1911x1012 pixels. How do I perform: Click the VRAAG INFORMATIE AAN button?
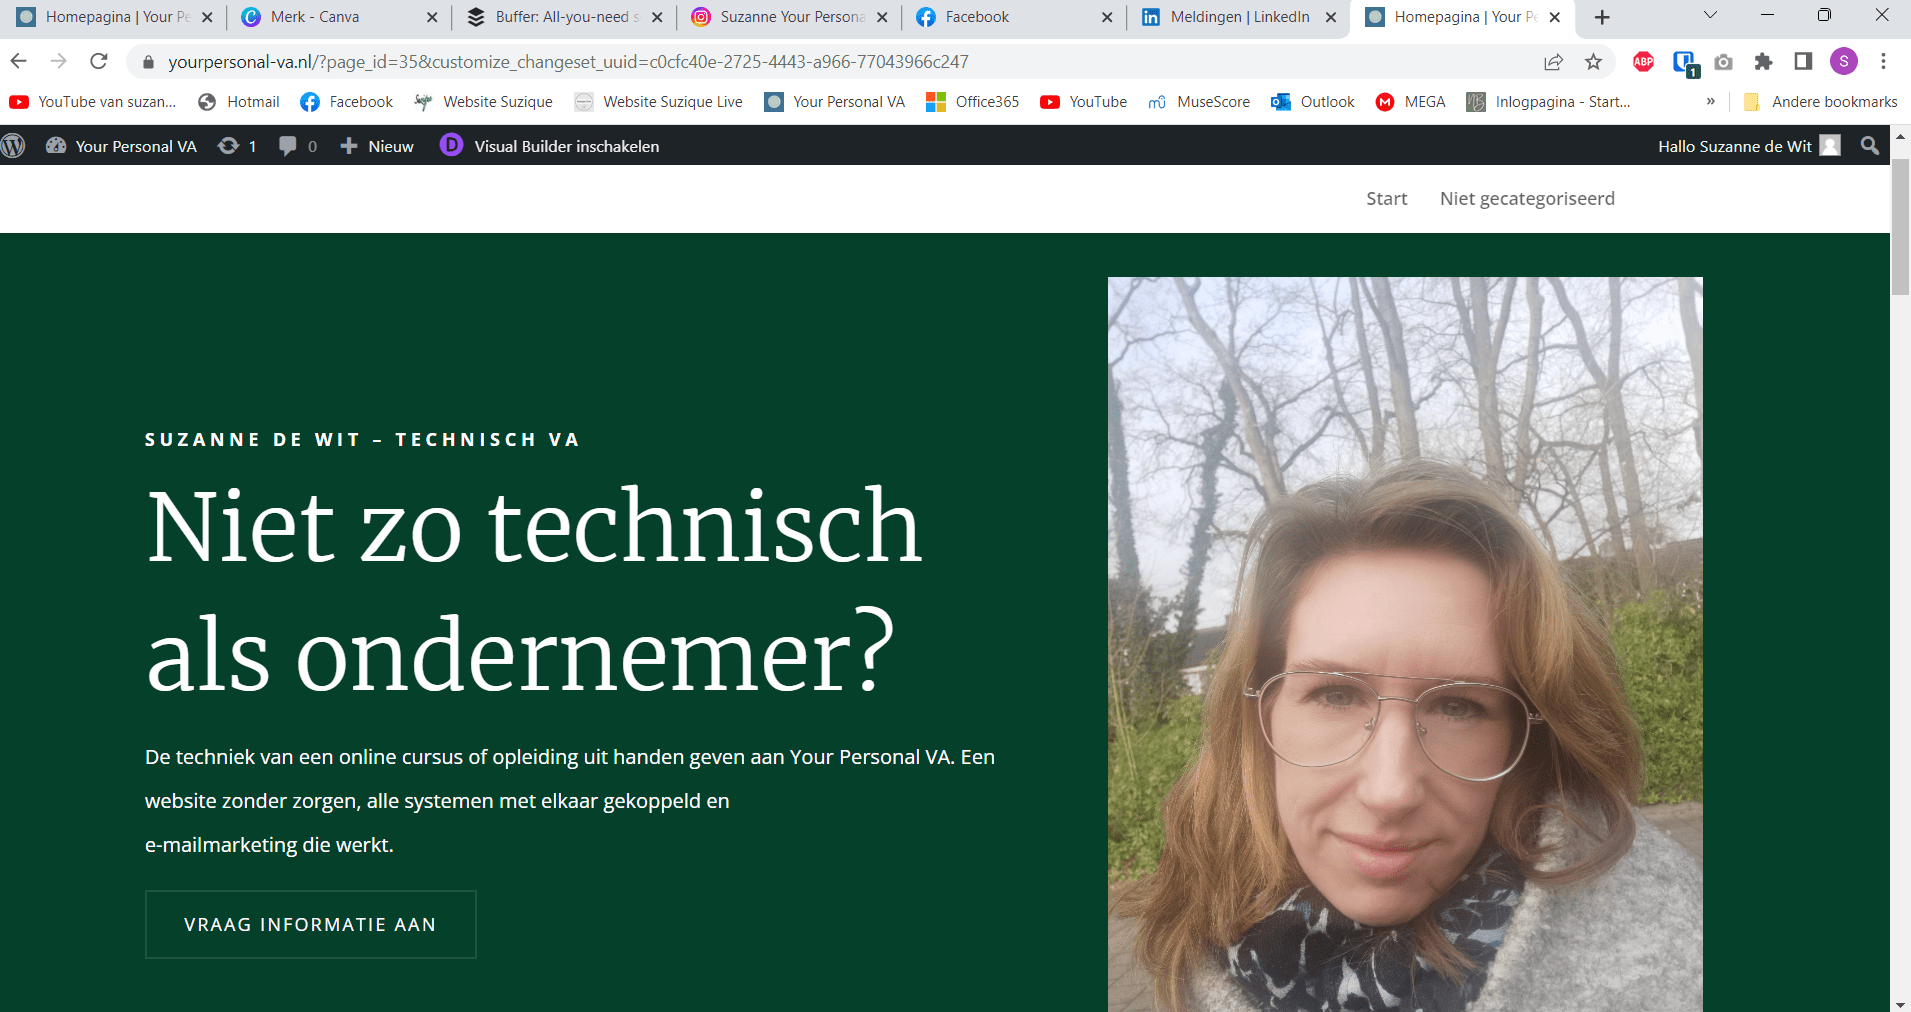310,924
